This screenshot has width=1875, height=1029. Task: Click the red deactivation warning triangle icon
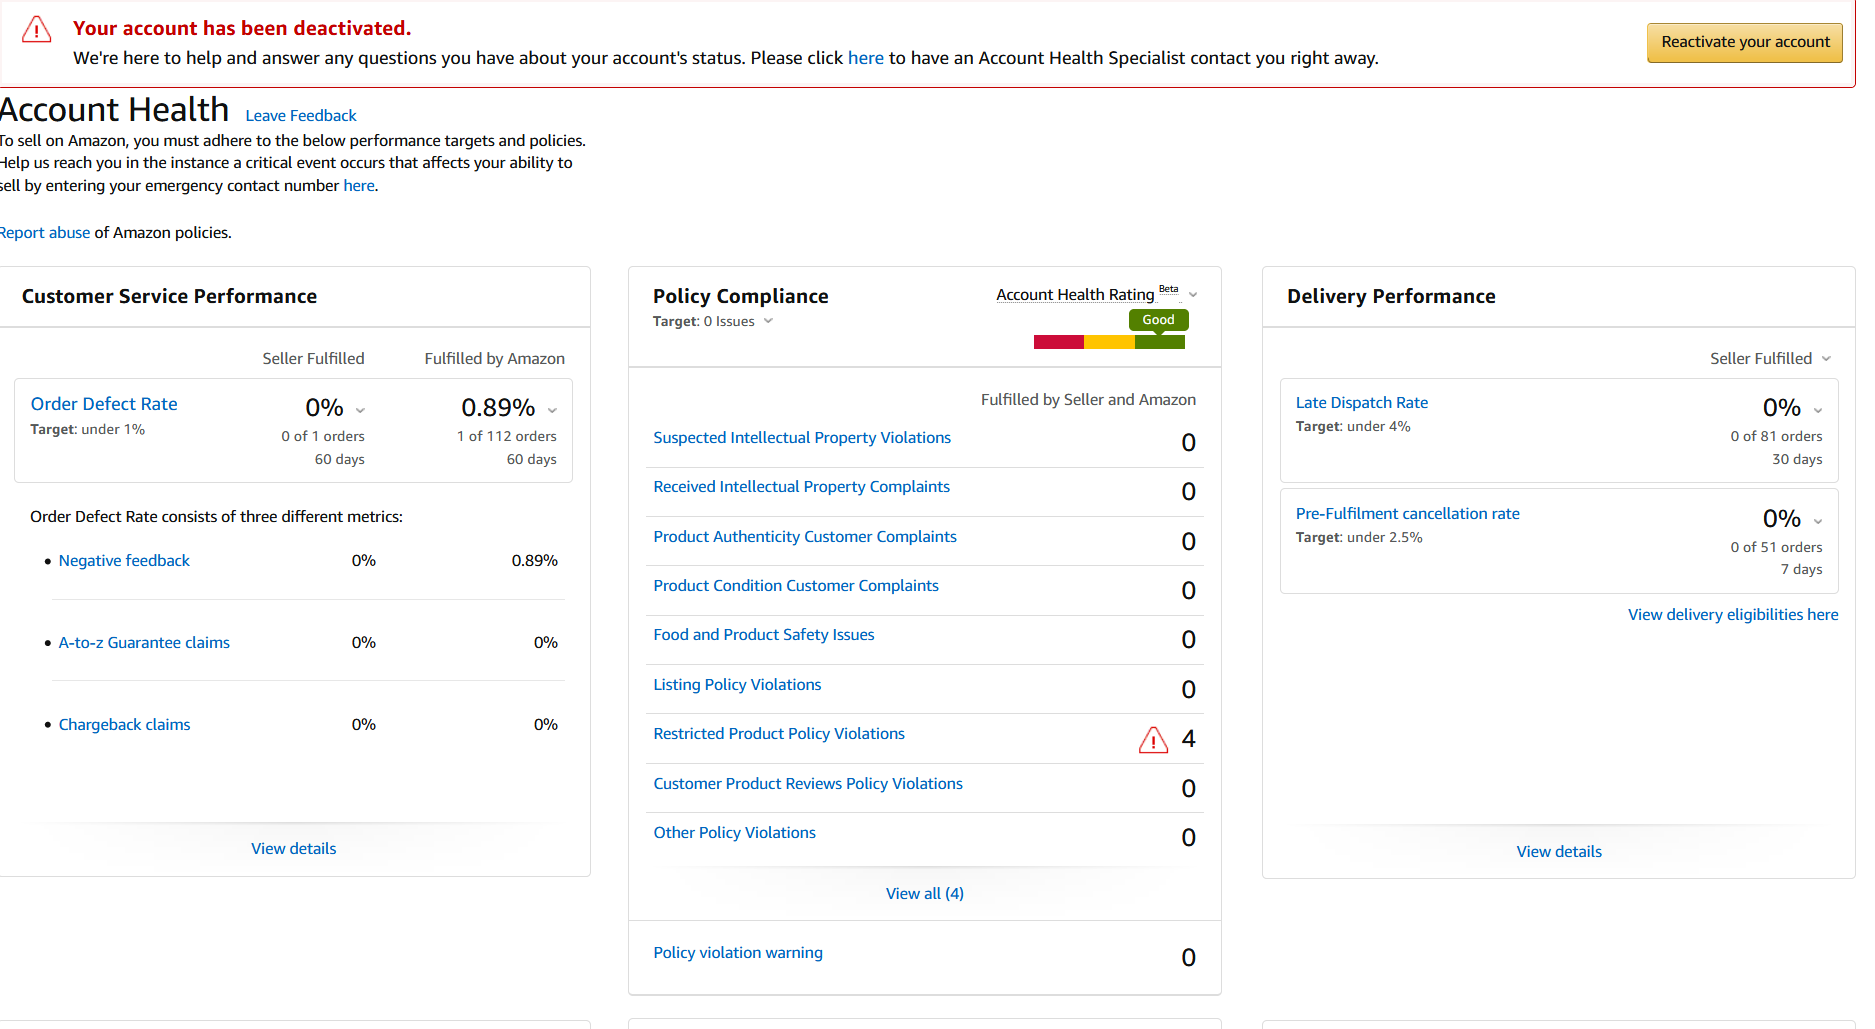click(37, 29)
